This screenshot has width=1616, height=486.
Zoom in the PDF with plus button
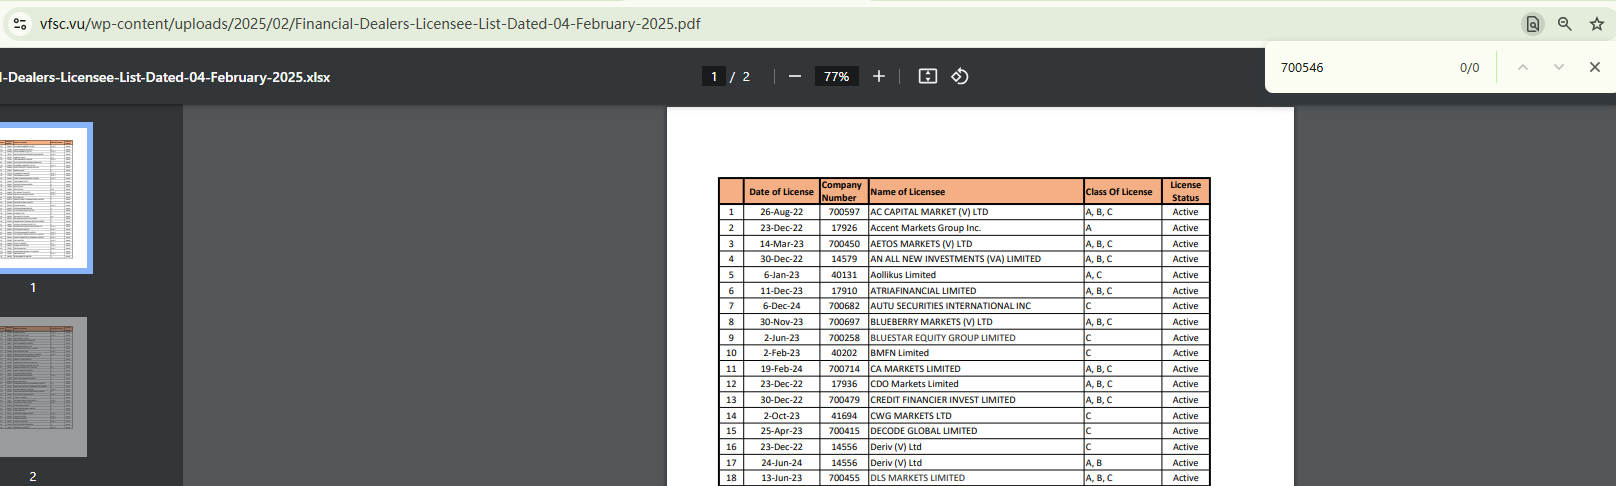[879, 76]
